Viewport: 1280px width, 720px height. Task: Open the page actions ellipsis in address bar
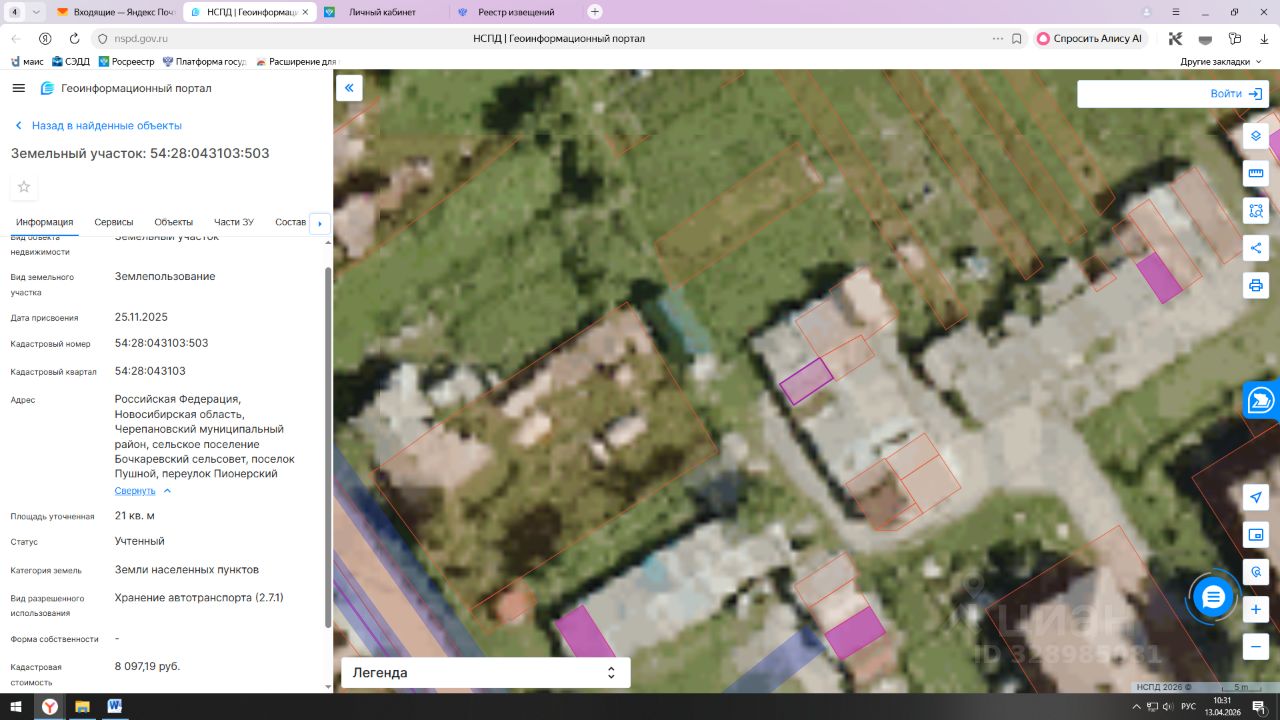pos(997,38)
